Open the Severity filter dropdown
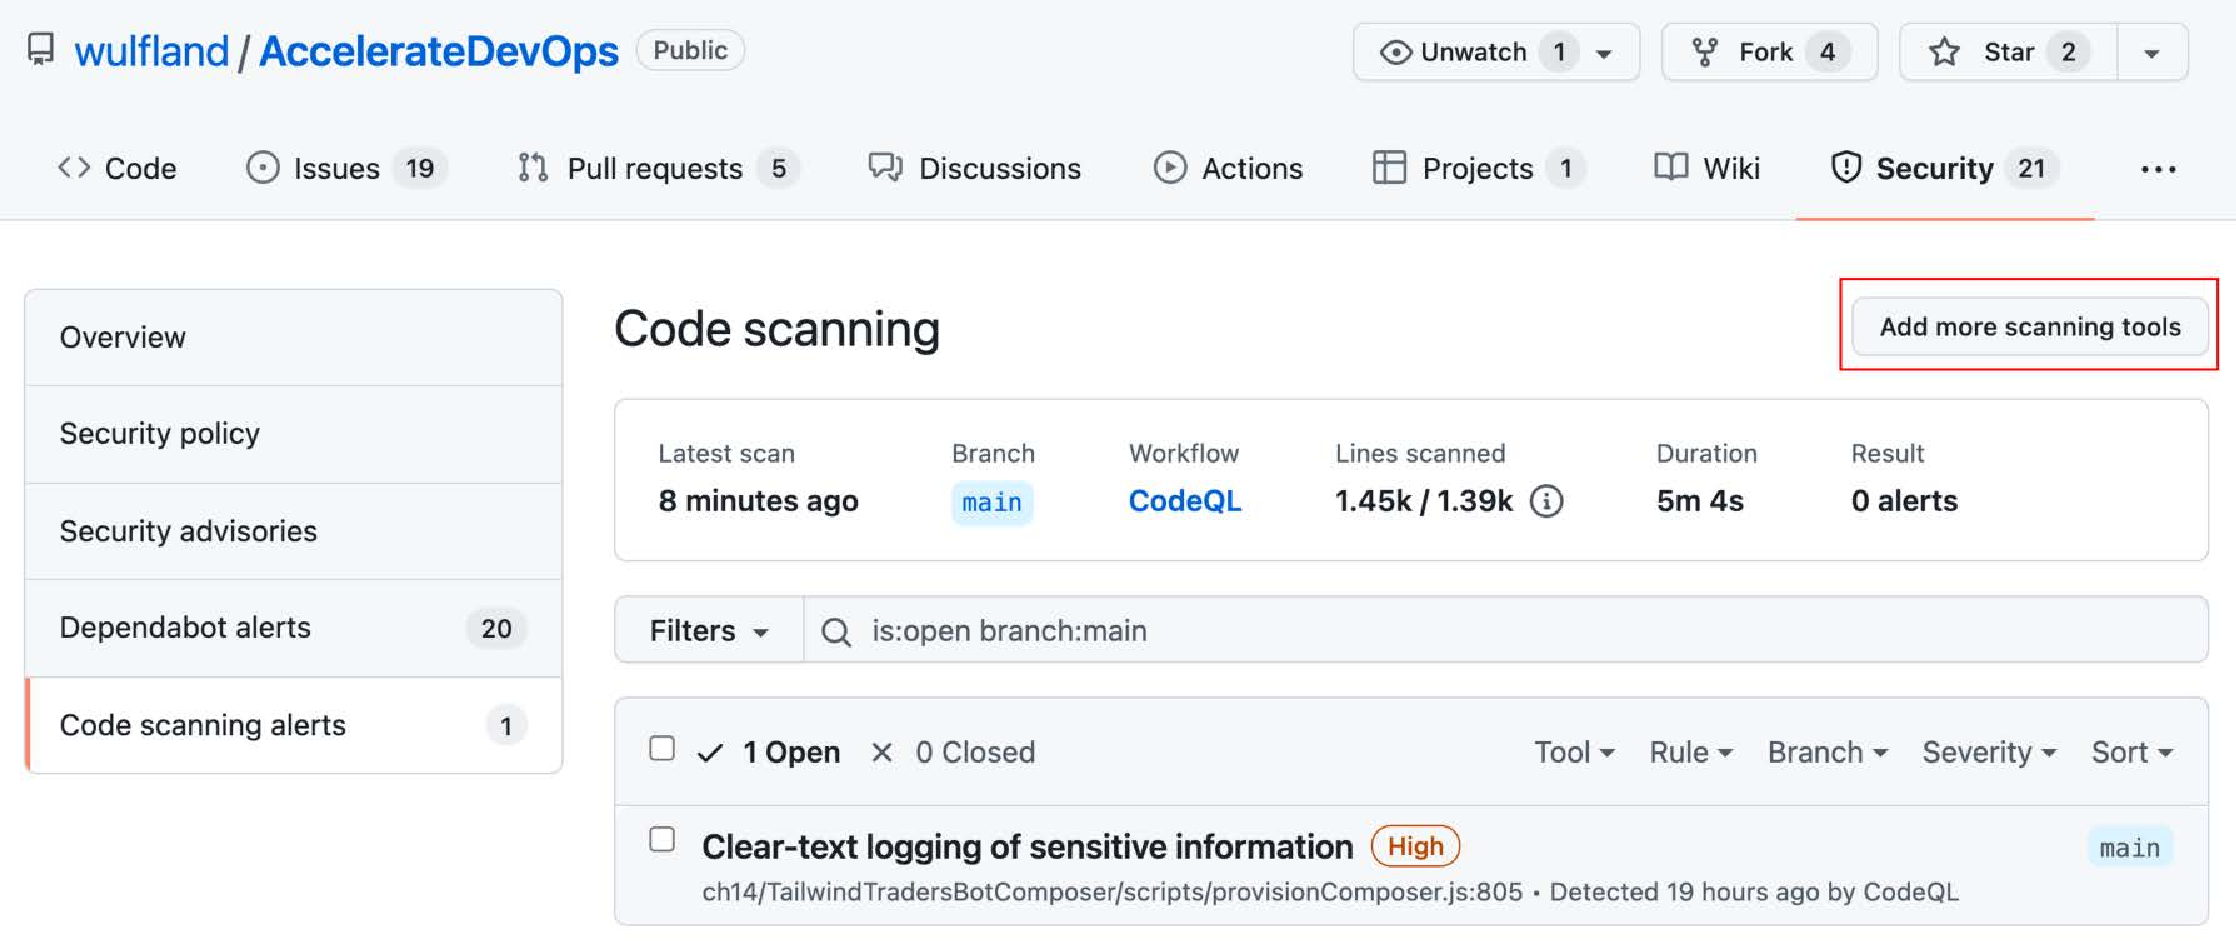The width and height of the screenshot is (2236, 950). [1989, 752]
